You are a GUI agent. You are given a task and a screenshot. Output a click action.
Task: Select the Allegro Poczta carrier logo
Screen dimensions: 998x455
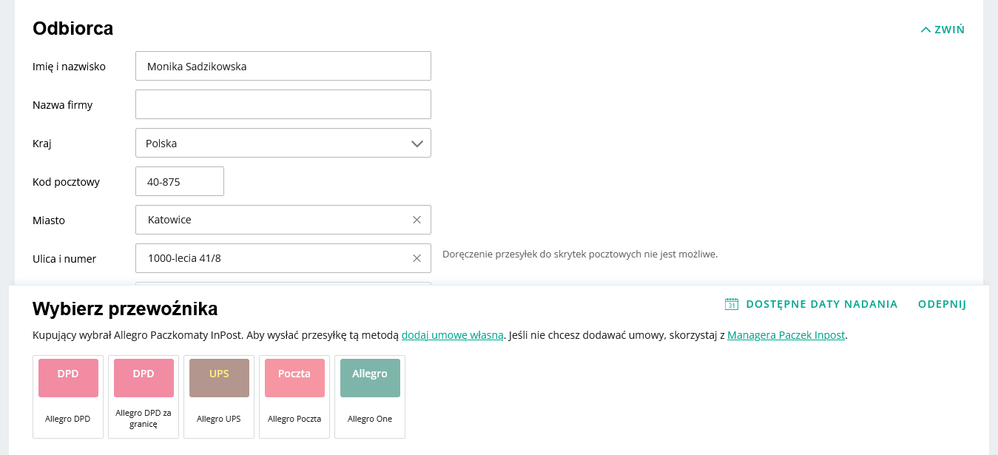pyautogui.click(x=294, y=378)
